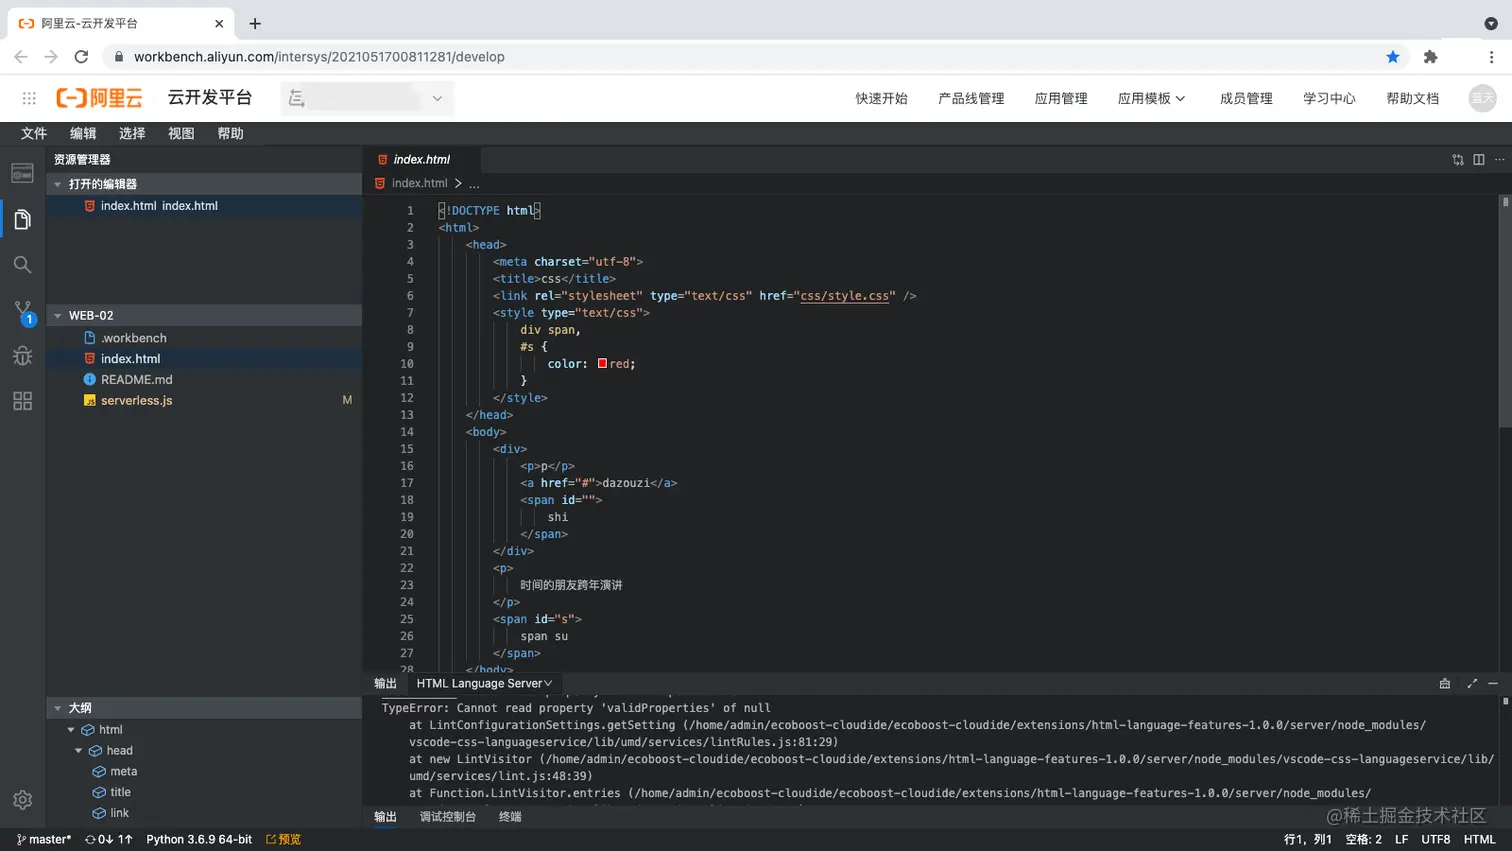Go to 产品线管理
The image size is (1512, 851).
click(x=971, y=98)
